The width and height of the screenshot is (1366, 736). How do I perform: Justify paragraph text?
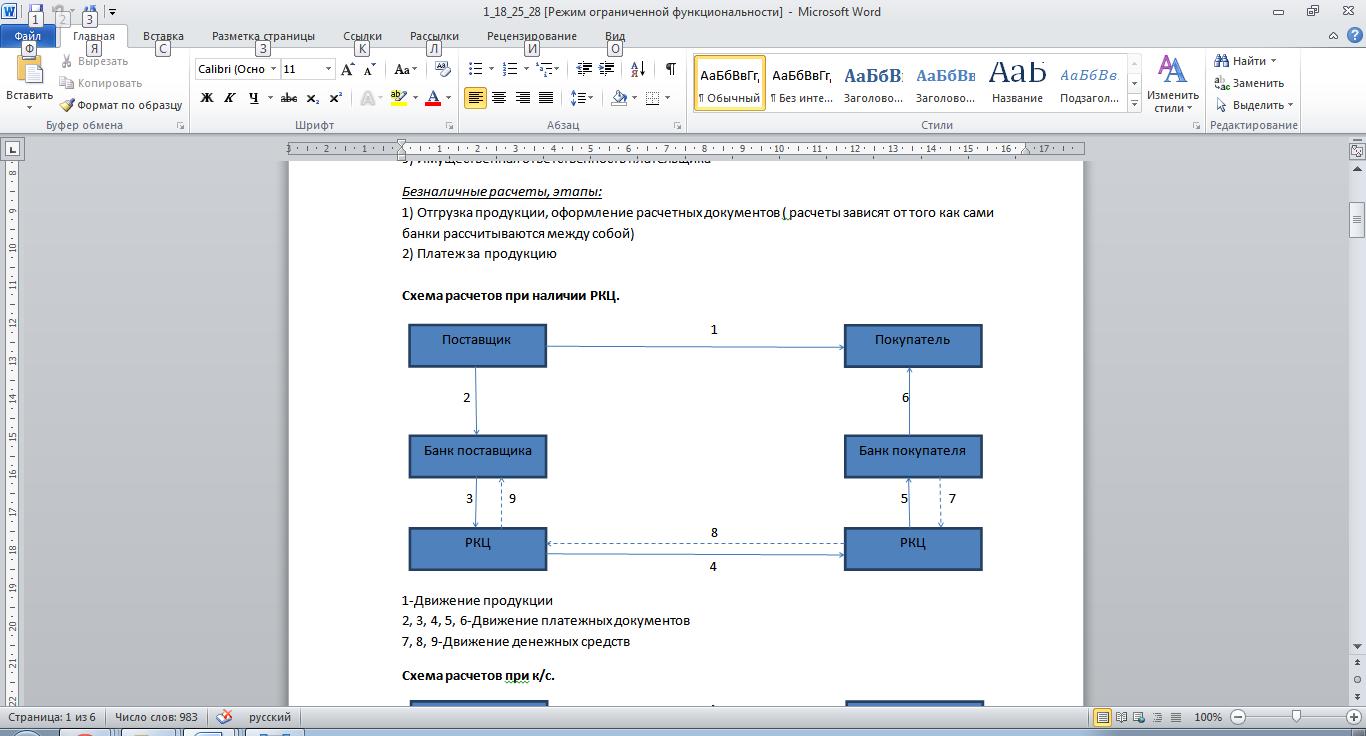click(546, 98)
